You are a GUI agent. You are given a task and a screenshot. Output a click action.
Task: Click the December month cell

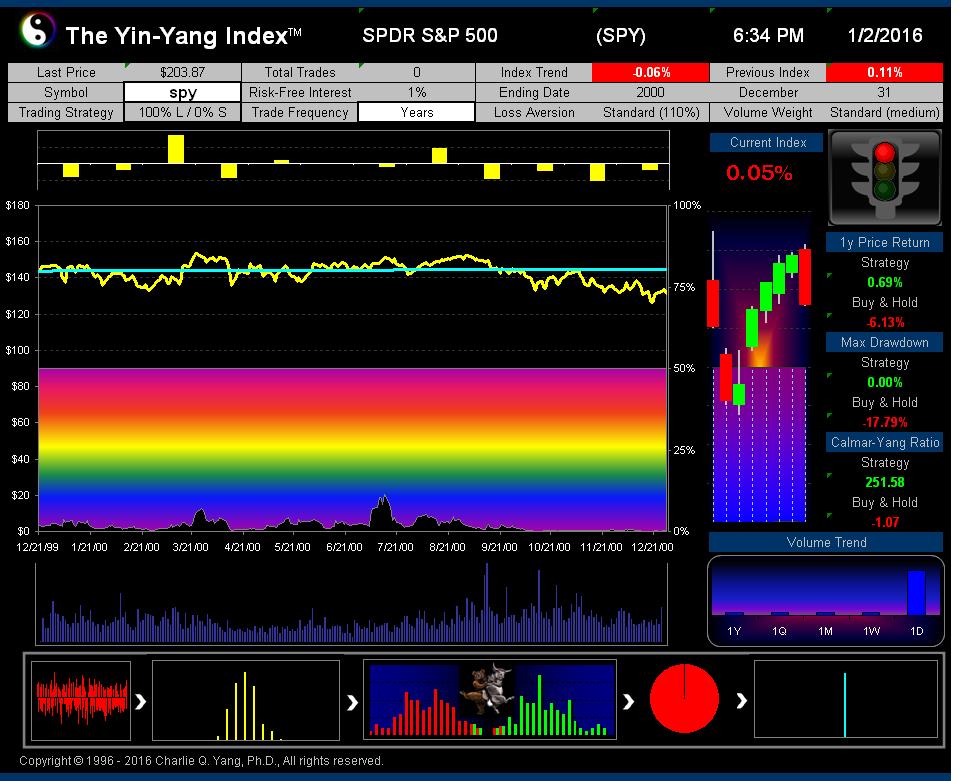768,92
